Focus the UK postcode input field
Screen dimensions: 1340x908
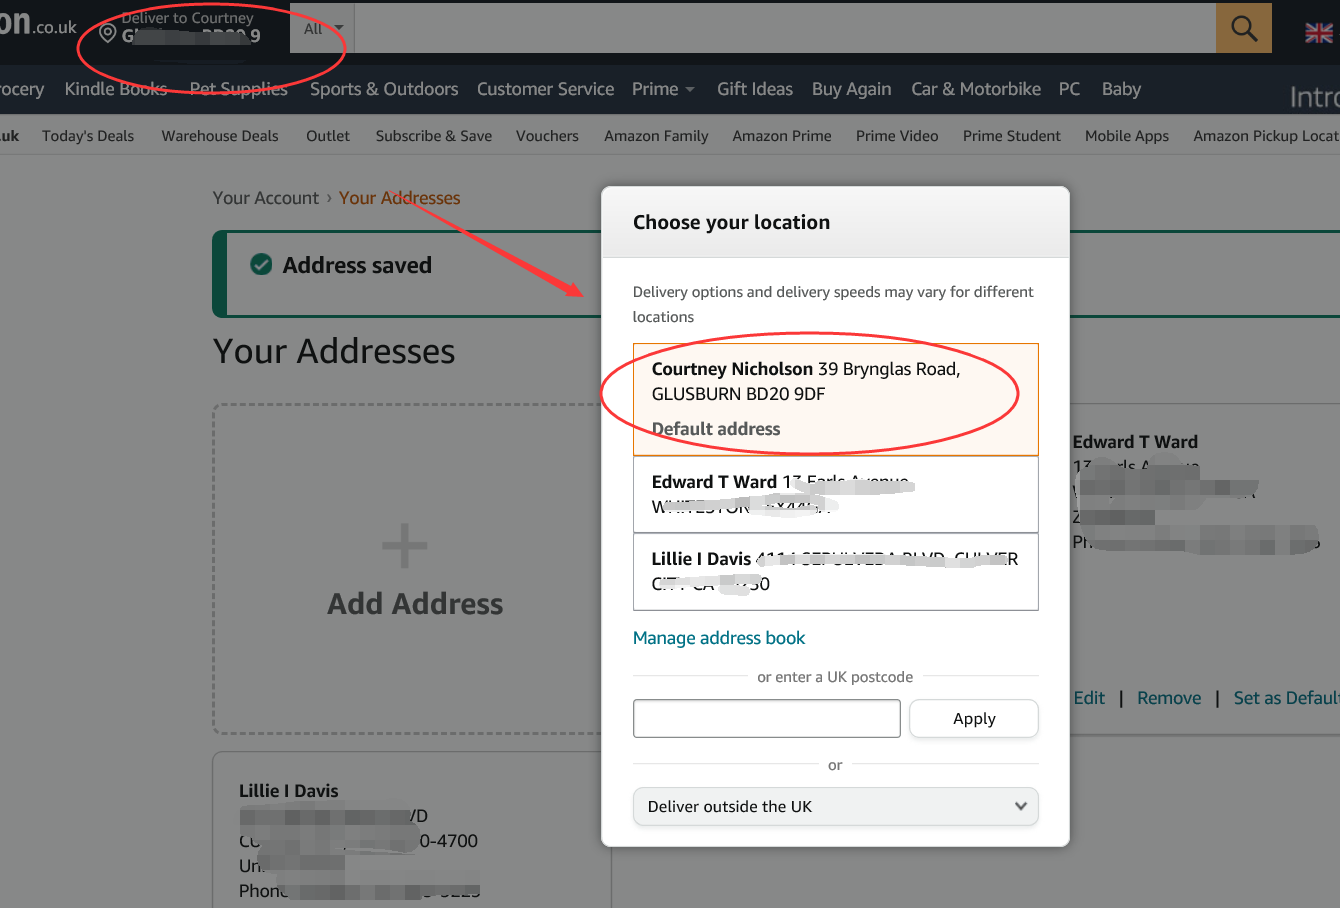tap(767, 719)
